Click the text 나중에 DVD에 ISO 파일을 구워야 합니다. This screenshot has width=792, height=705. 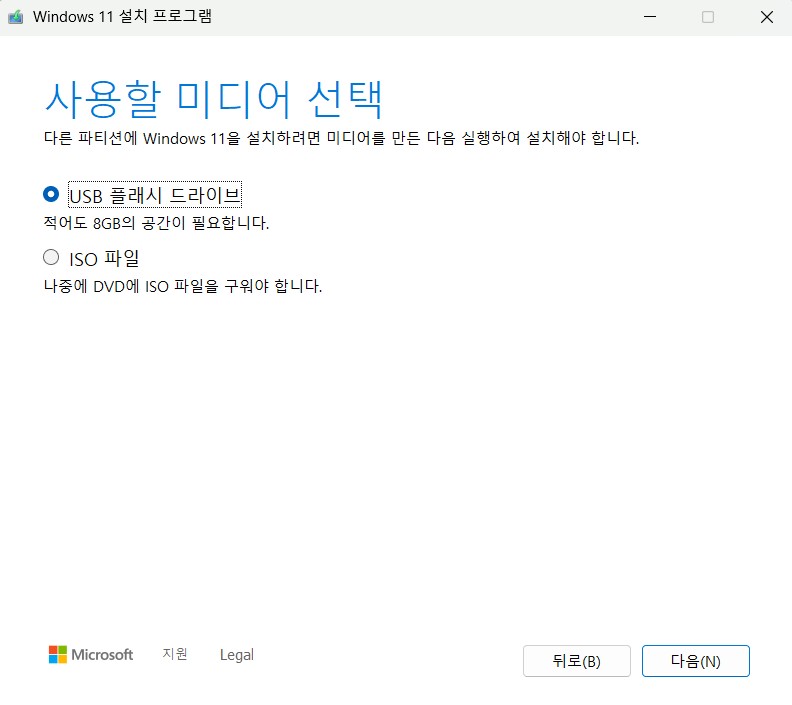(182, 286)
